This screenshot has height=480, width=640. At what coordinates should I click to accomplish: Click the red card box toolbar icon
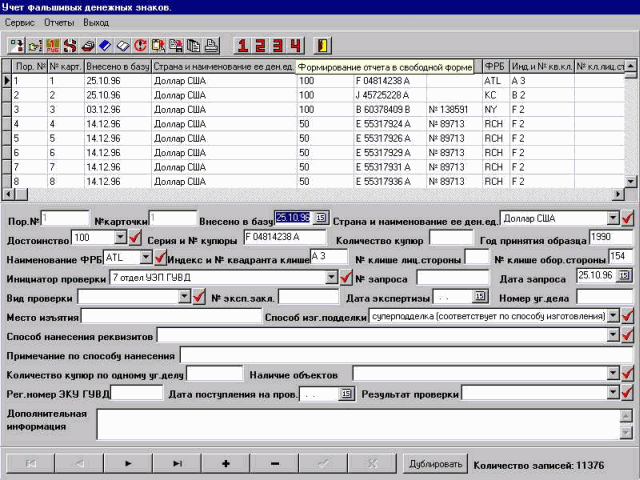pyautogui.click(x=87, y=45)
